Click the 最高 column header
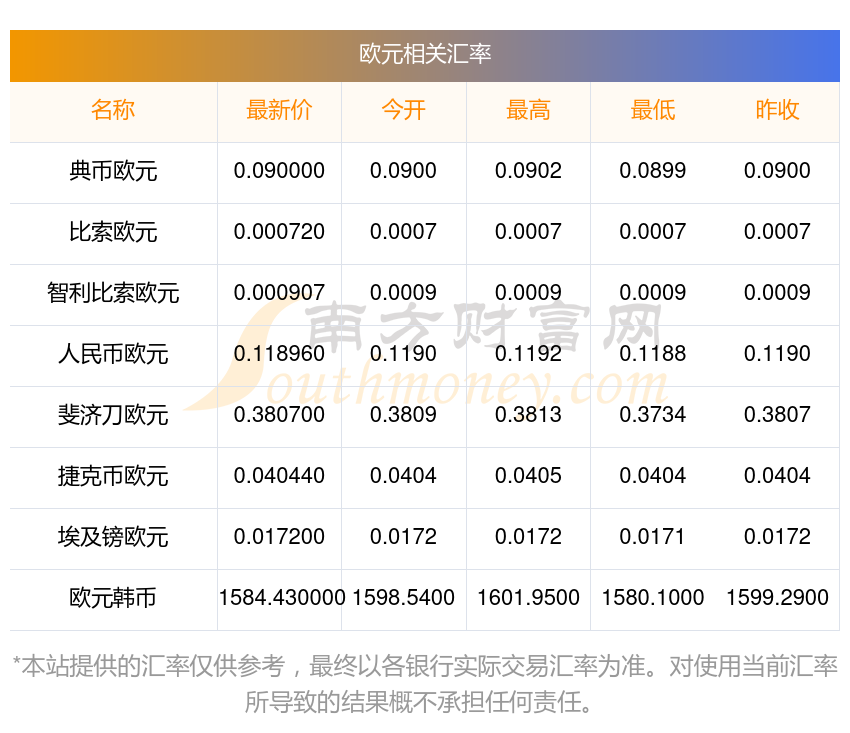Viewport: 850px width, 733px height. [x=528, y=110]
